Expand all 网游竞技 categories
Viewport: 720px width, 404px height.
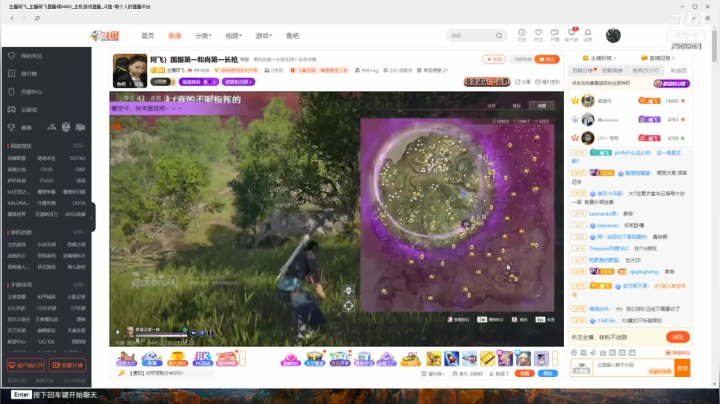[79, 146]
